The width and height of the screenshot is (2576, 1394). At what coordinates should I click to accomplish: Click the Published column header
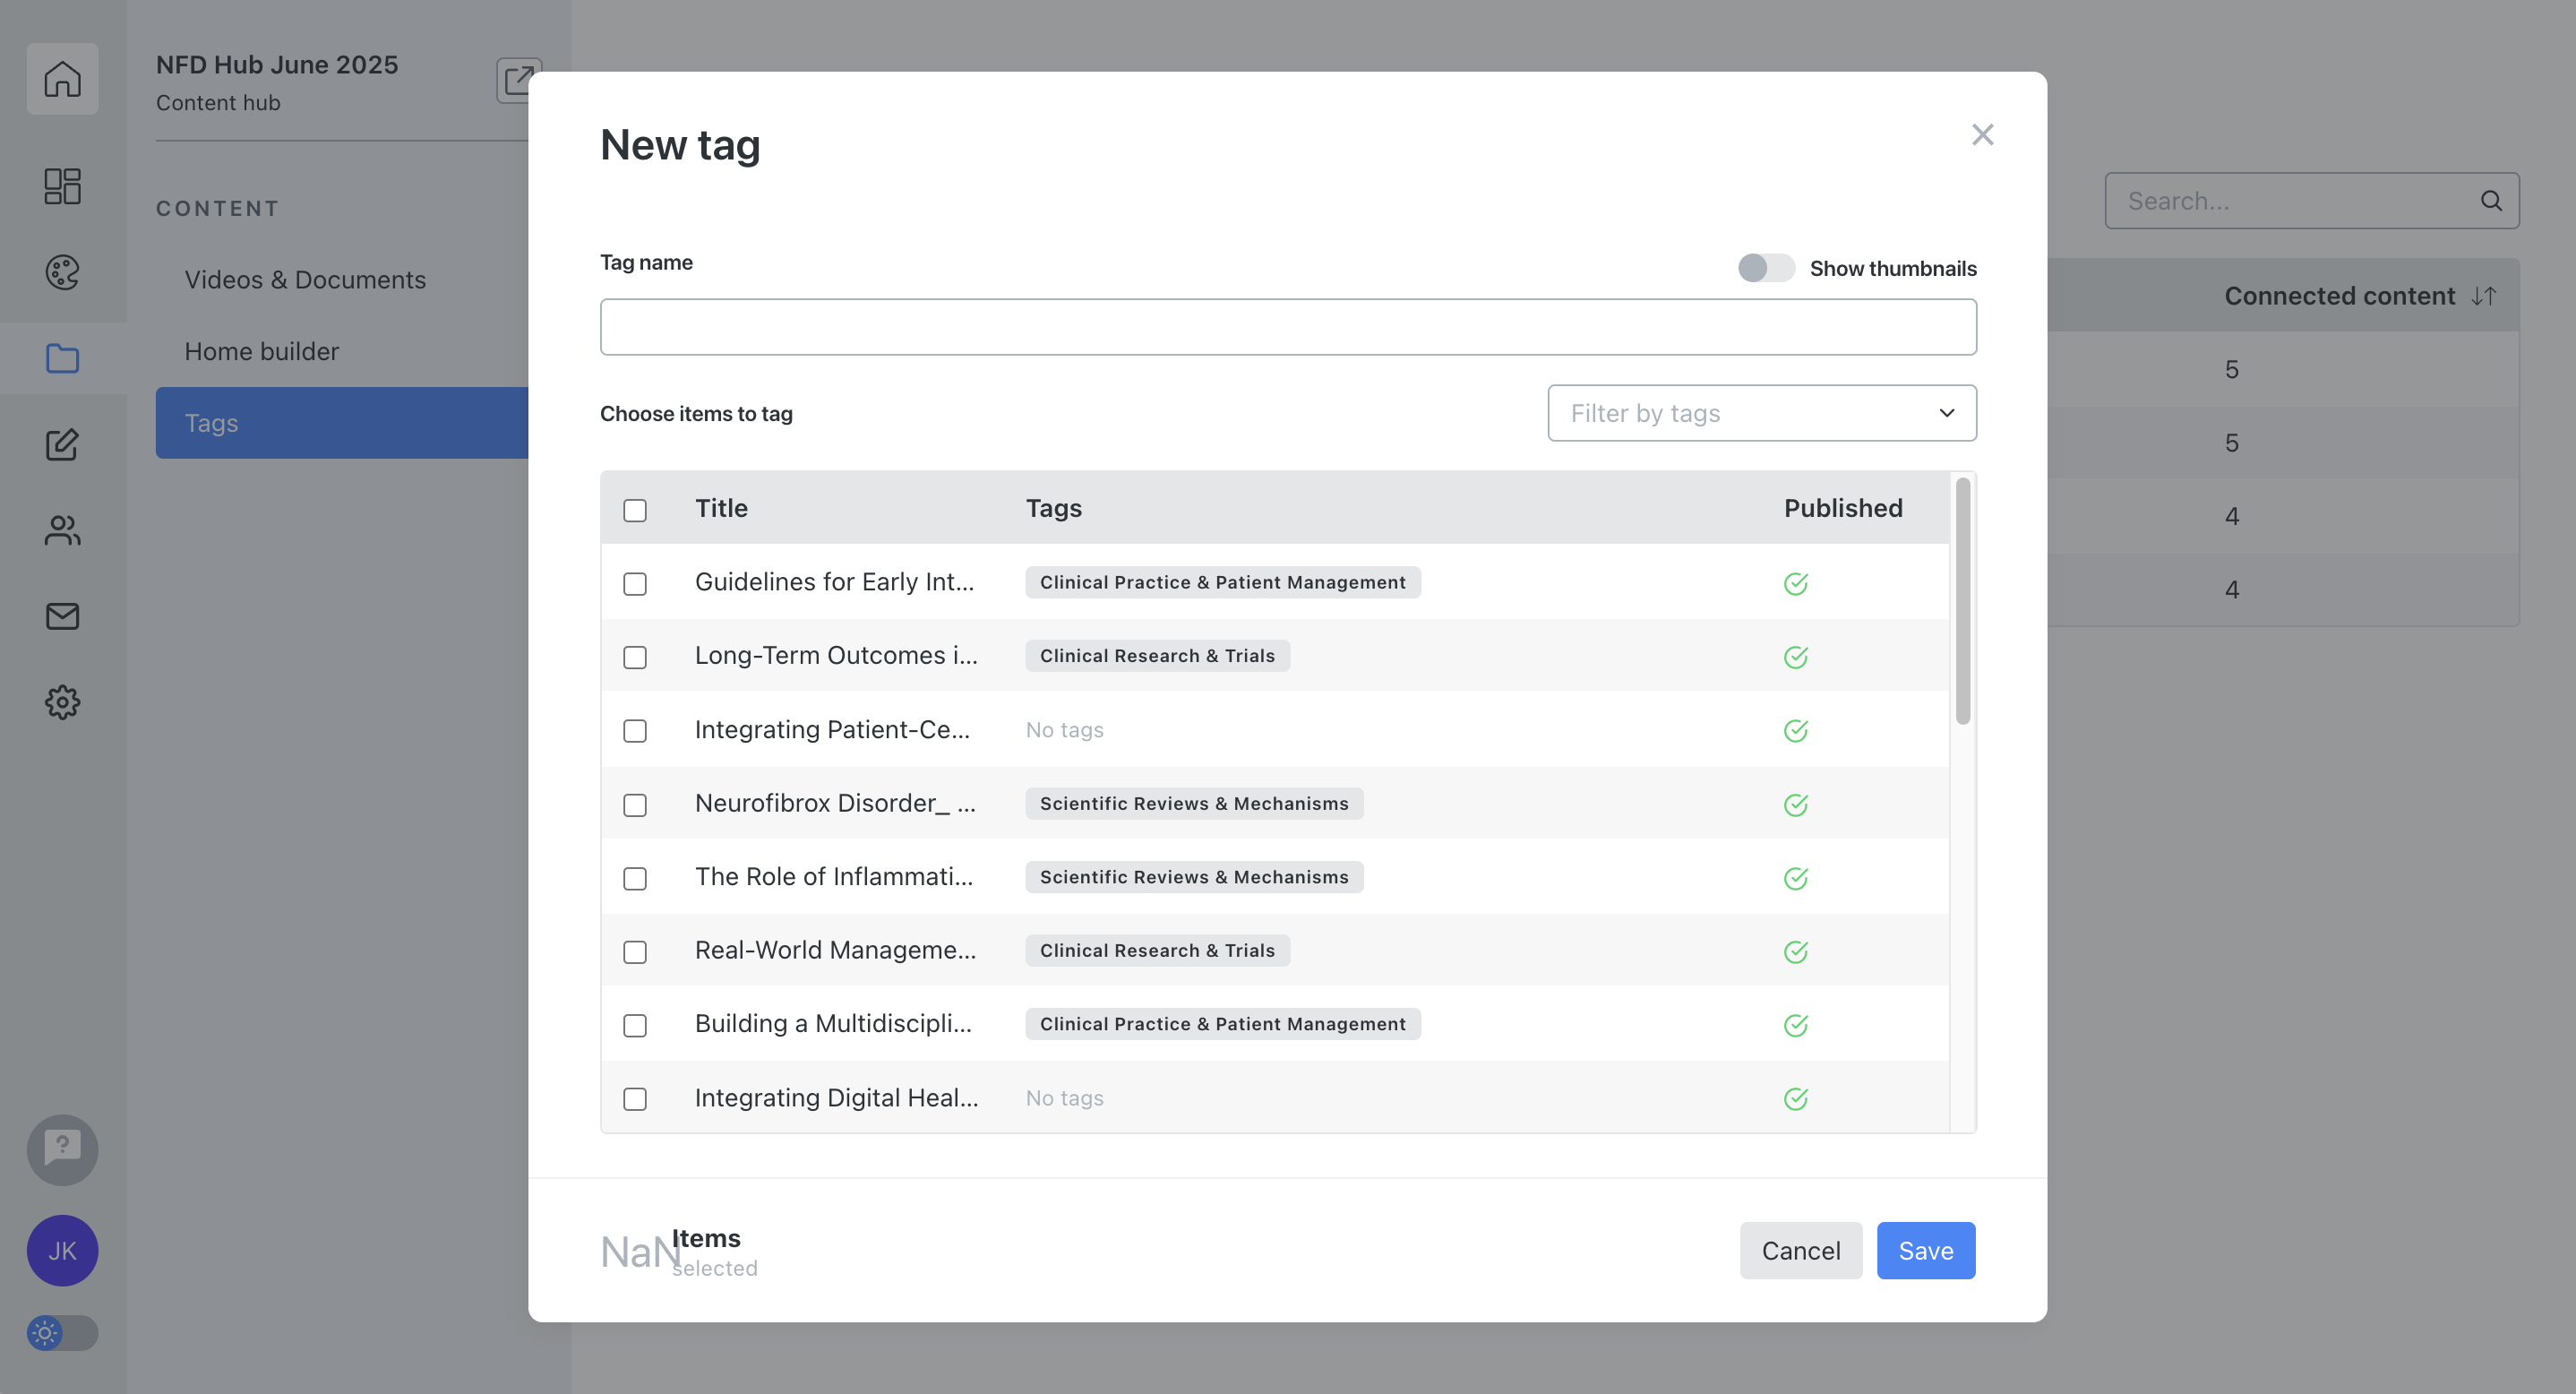click(1843, 508)
